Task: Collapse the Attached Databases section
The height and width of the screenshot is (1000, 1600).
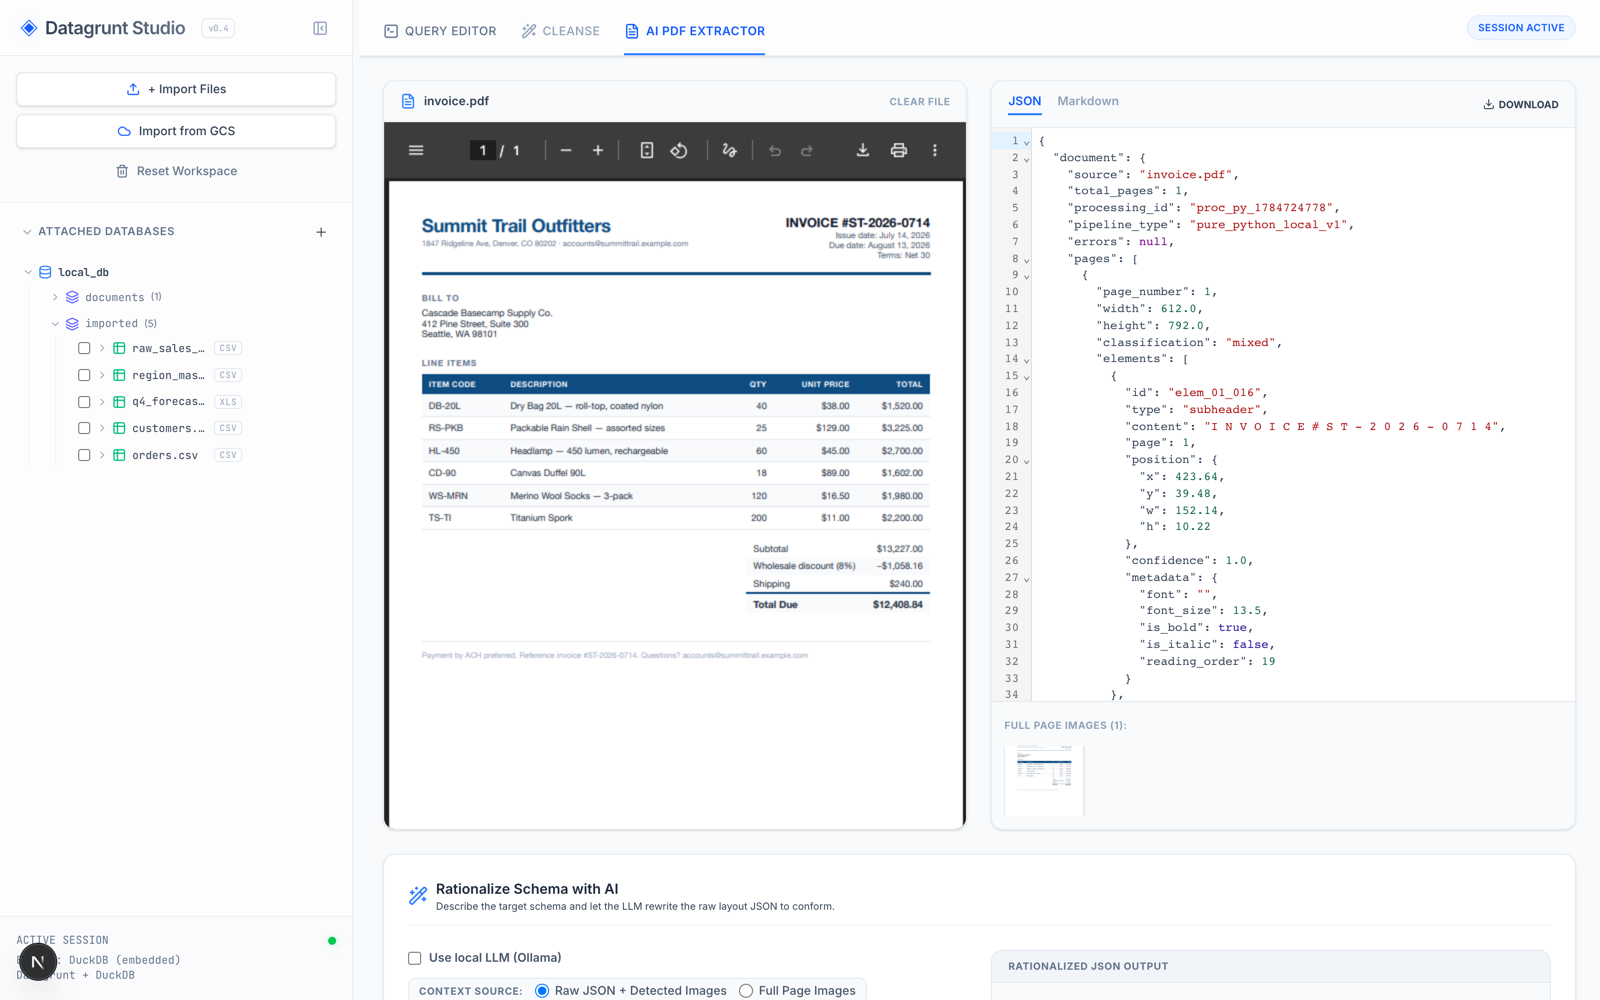Action: (x=27, y=232)
